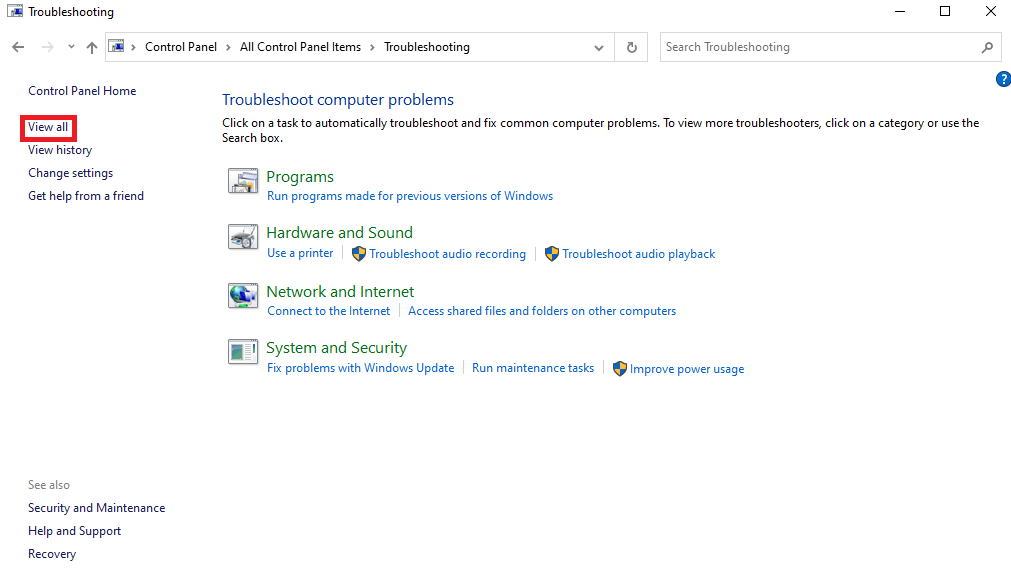Click the Troubleshoot computer problems heading
Viewport: 1011px width, 579px height.
pyautogui.click(x=338, y=100)
